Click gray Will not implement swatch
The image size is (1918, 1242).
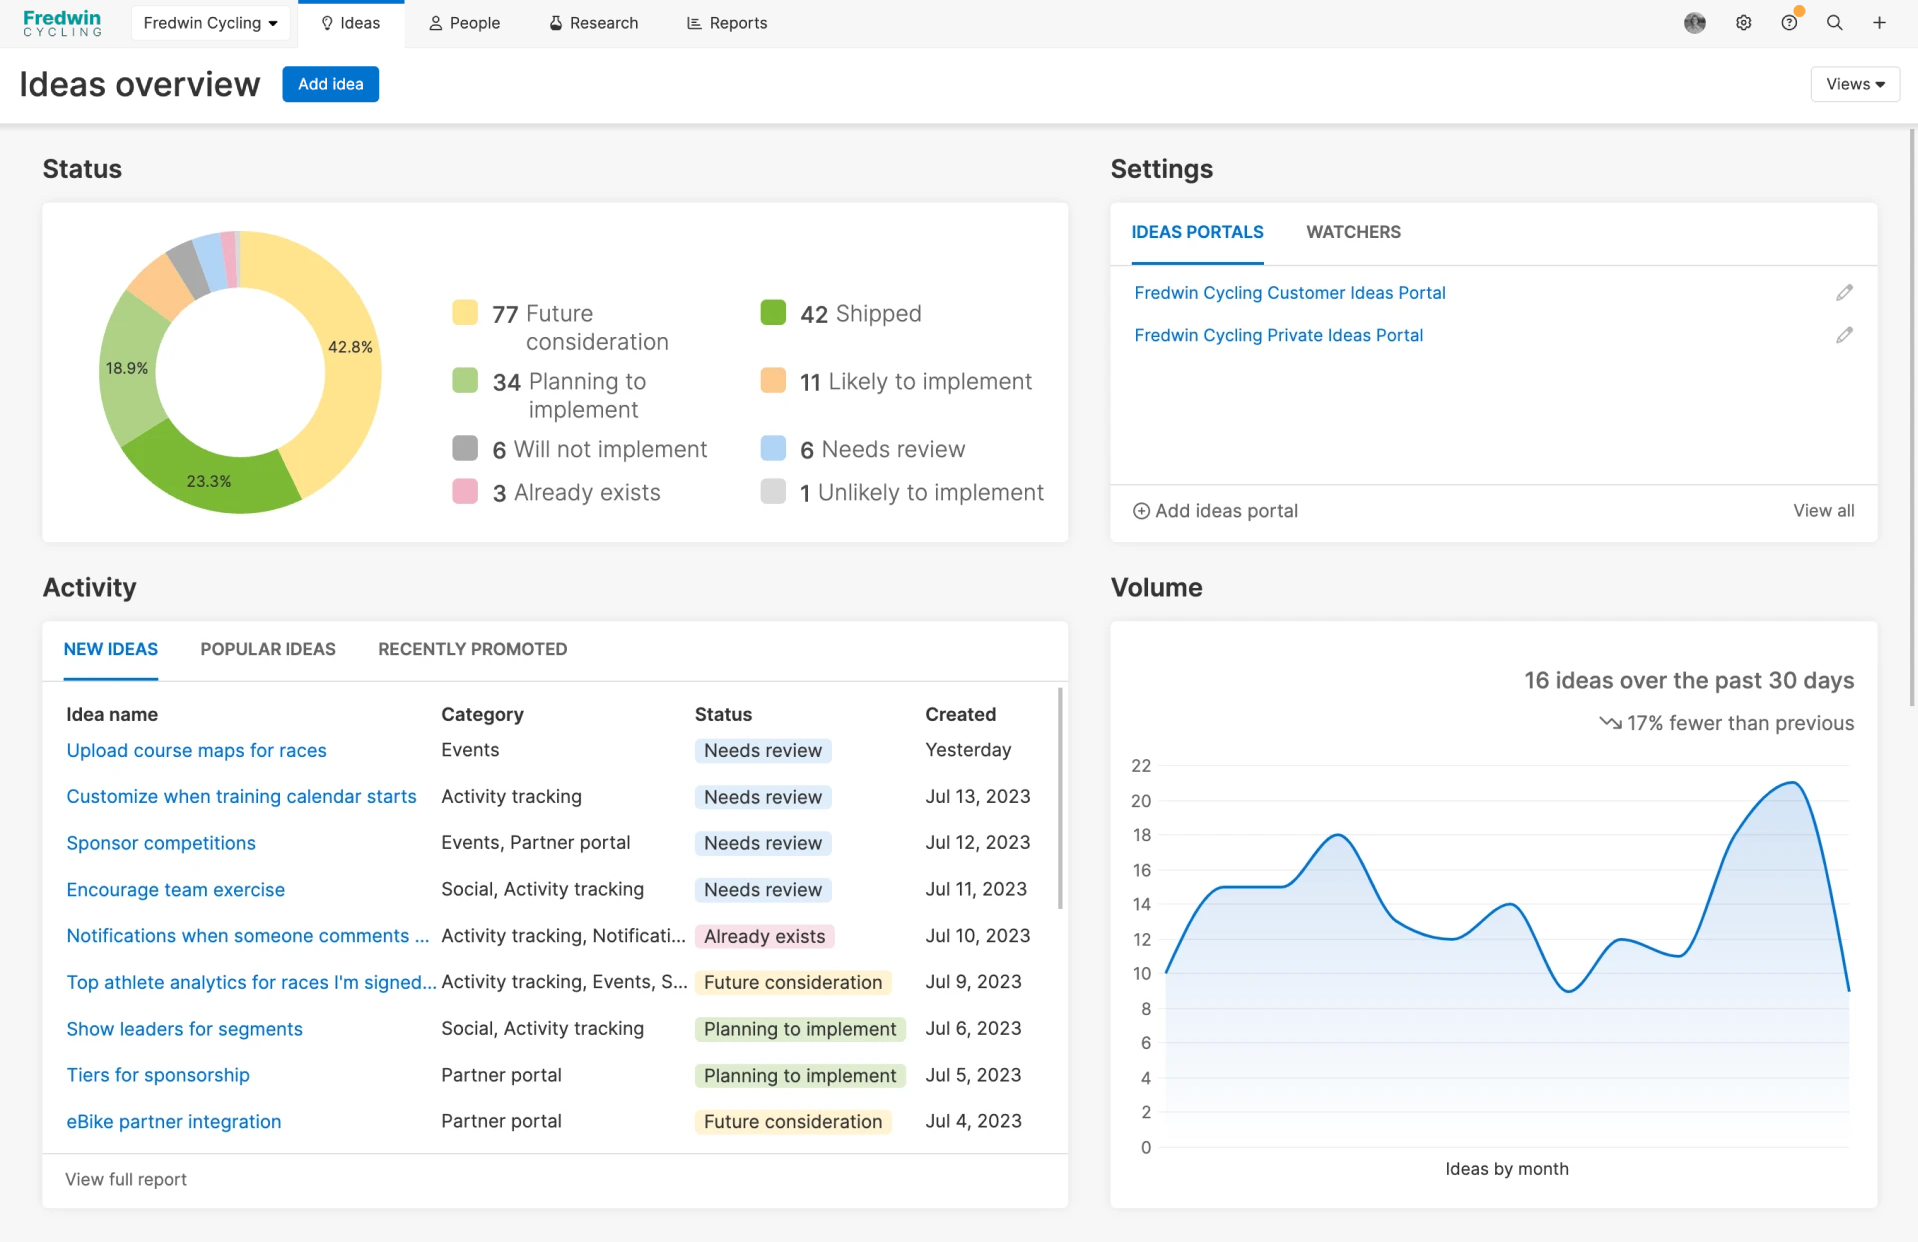click(465, 448)
